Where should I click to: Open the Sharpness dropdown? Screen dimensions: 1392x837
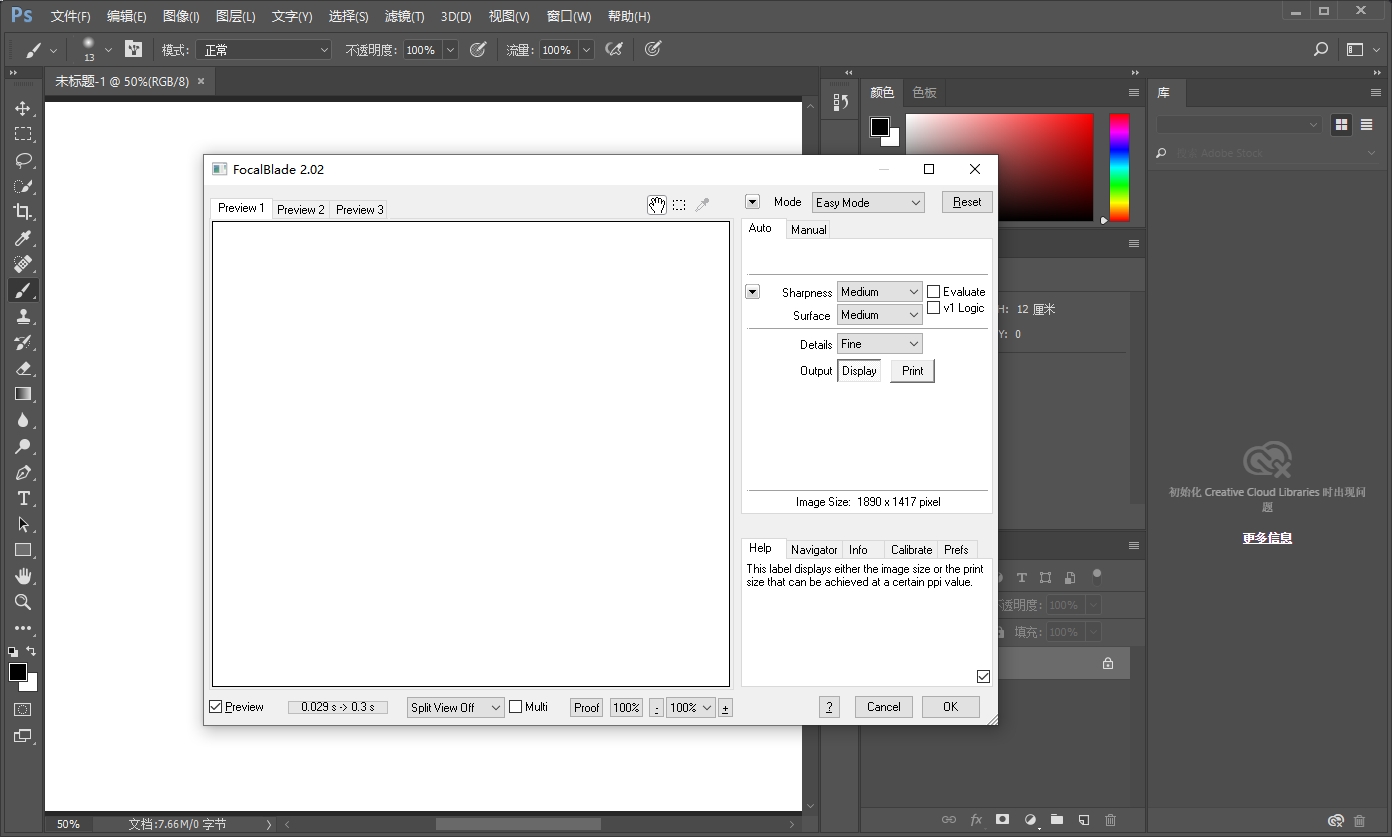879,292
